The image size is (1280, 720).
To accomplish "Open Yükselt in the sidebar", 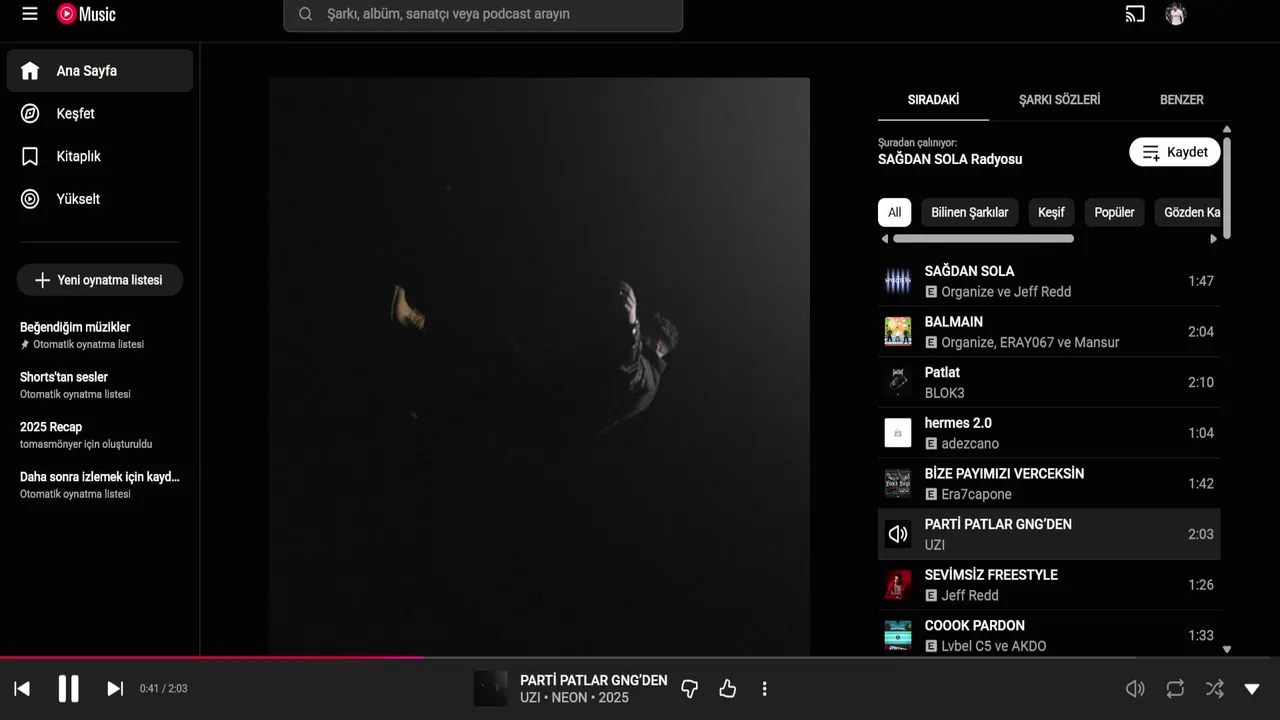I will coord(100,199).
